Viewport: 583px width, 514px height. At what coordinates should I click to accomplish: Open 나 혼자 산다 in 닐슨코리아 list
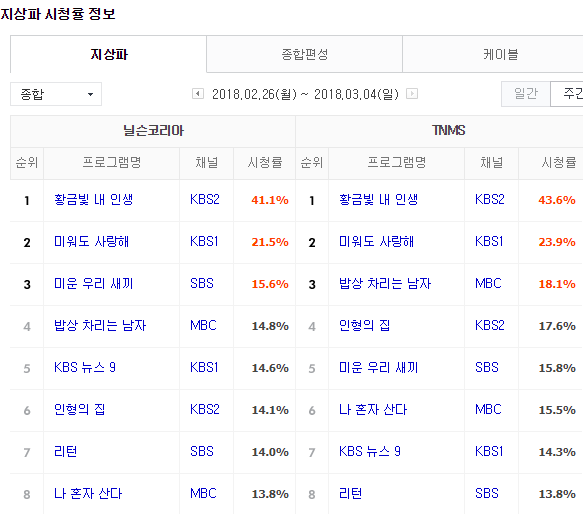click(x=88, y=494)
